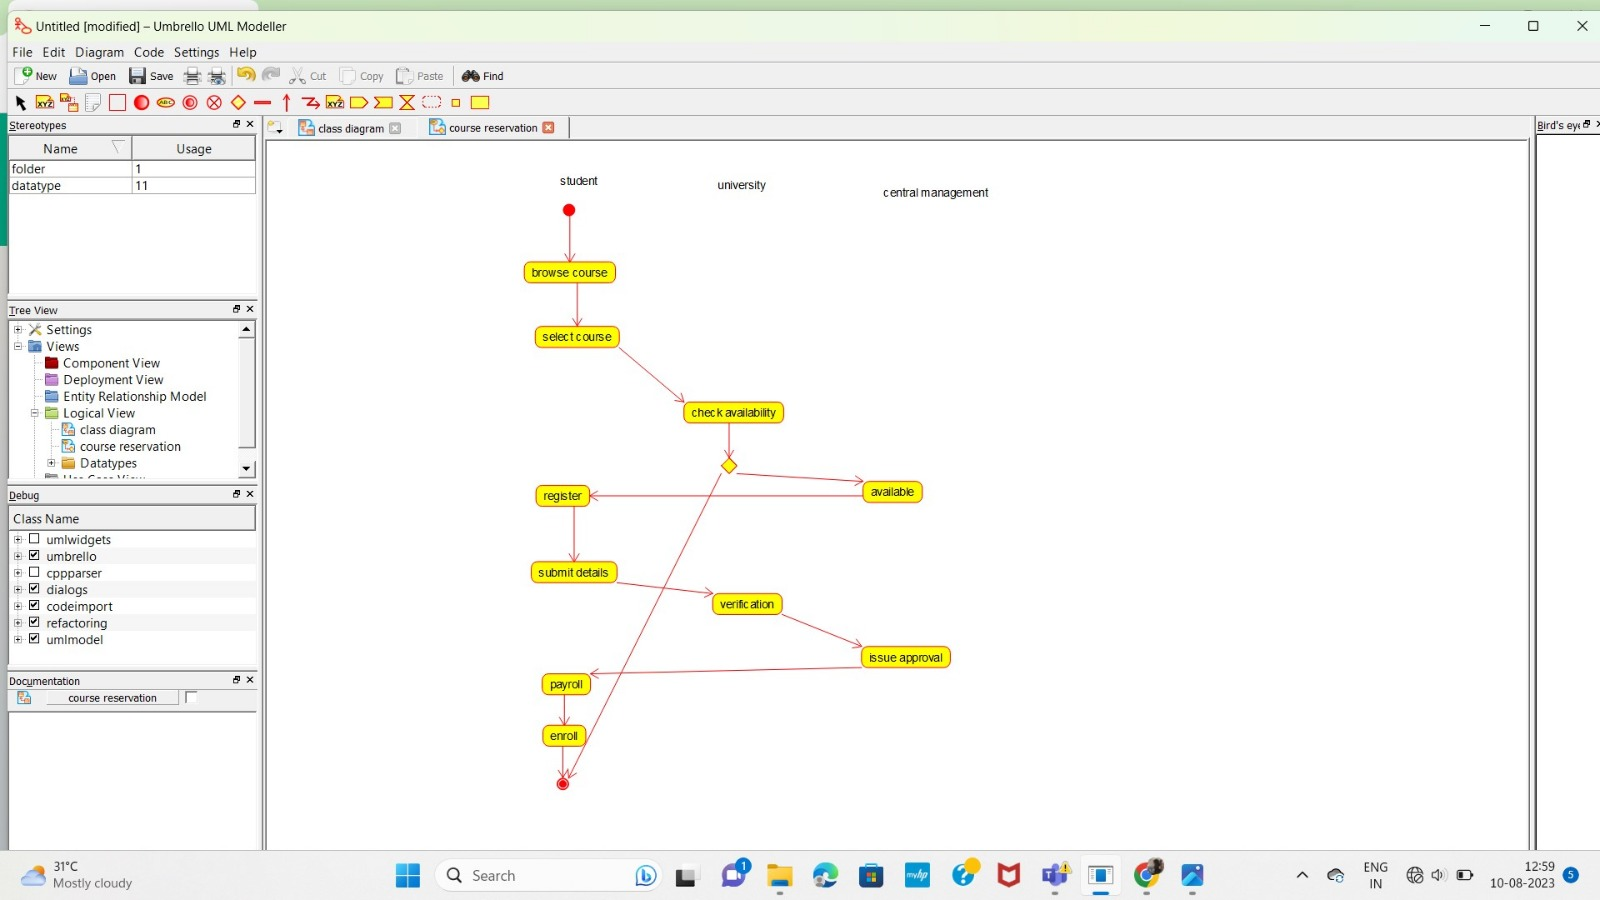Open the Diagram menu
This screenshot has width=1600, height=900.
point(99,52)
